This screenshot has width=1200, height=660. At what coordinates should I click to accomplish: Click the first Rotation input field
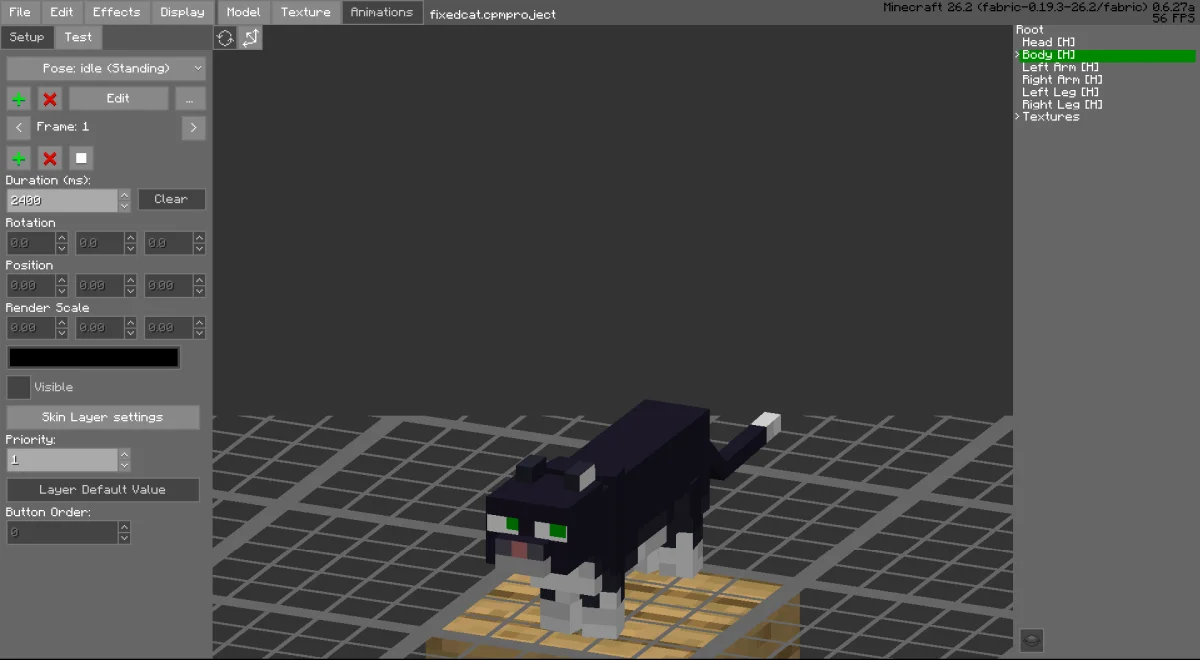[x=31, y=243]
